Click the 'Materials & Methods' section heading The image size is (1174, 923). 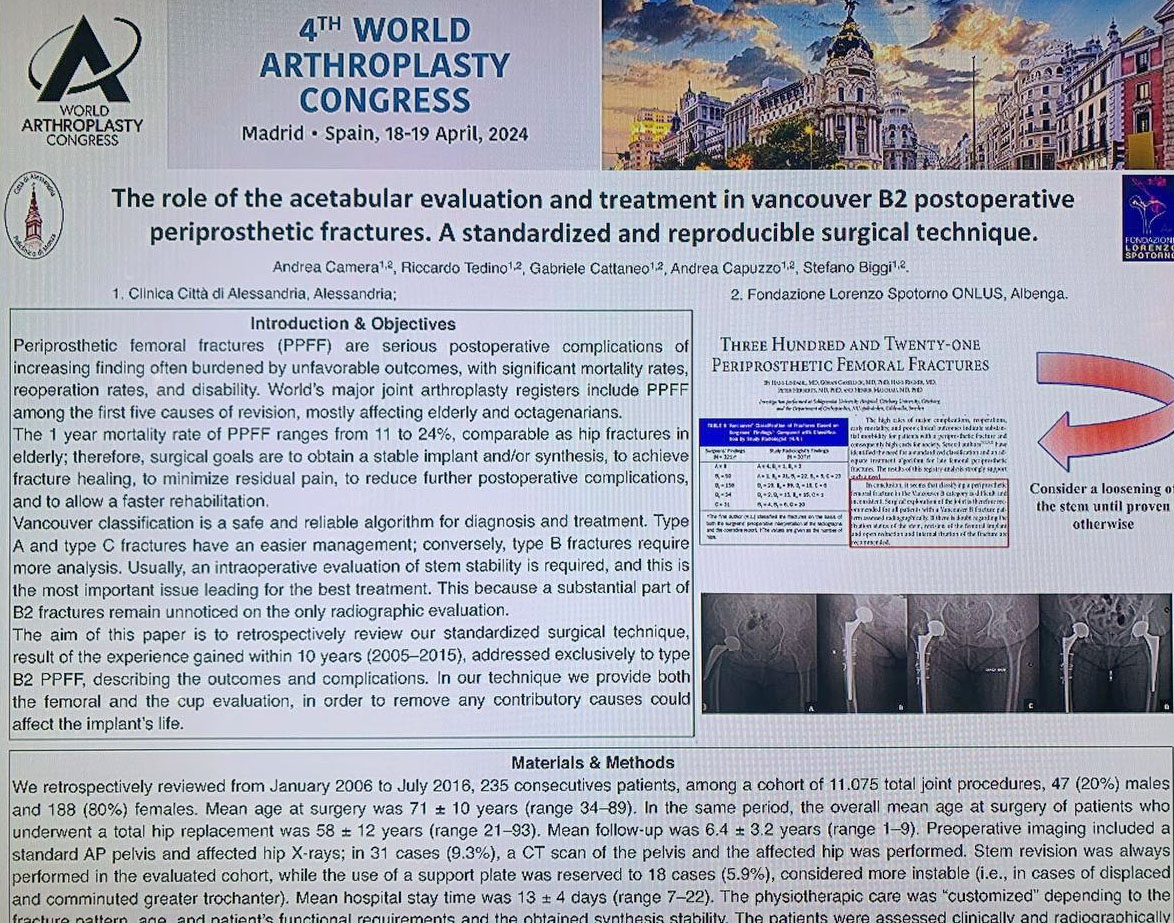click(592, 762)
